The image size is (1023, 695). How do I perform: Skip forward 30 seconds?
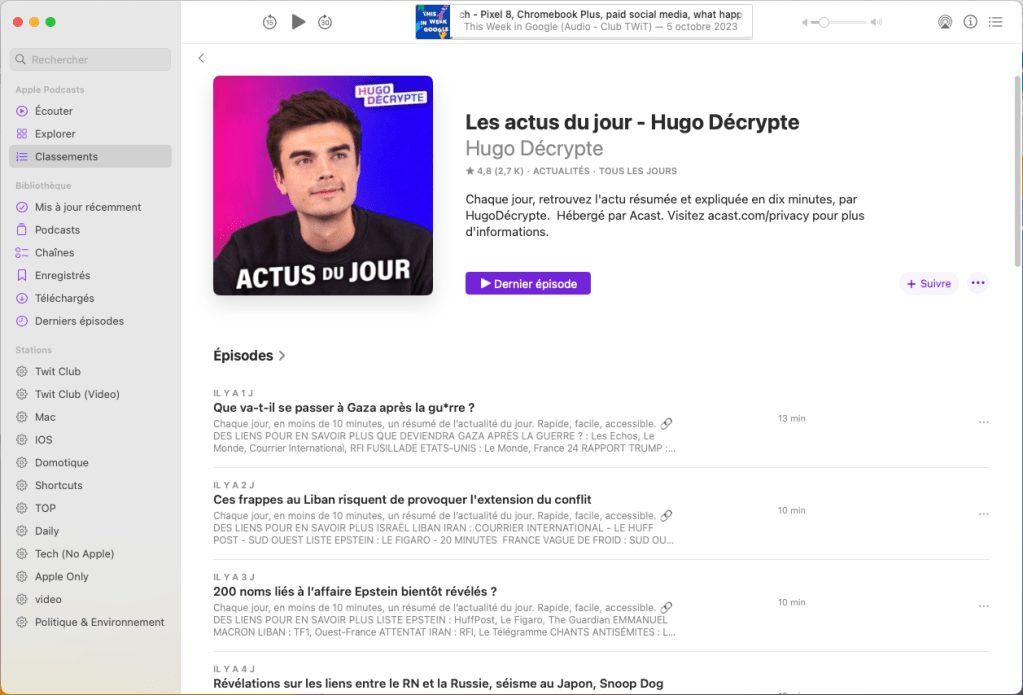325,22
